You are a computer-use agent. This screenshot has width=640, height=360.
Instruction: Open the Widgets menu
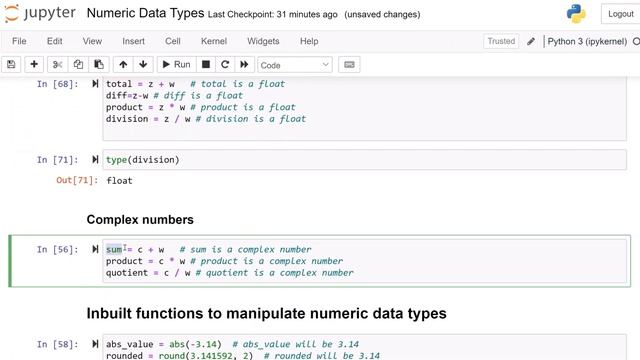[x=263, y=41]
